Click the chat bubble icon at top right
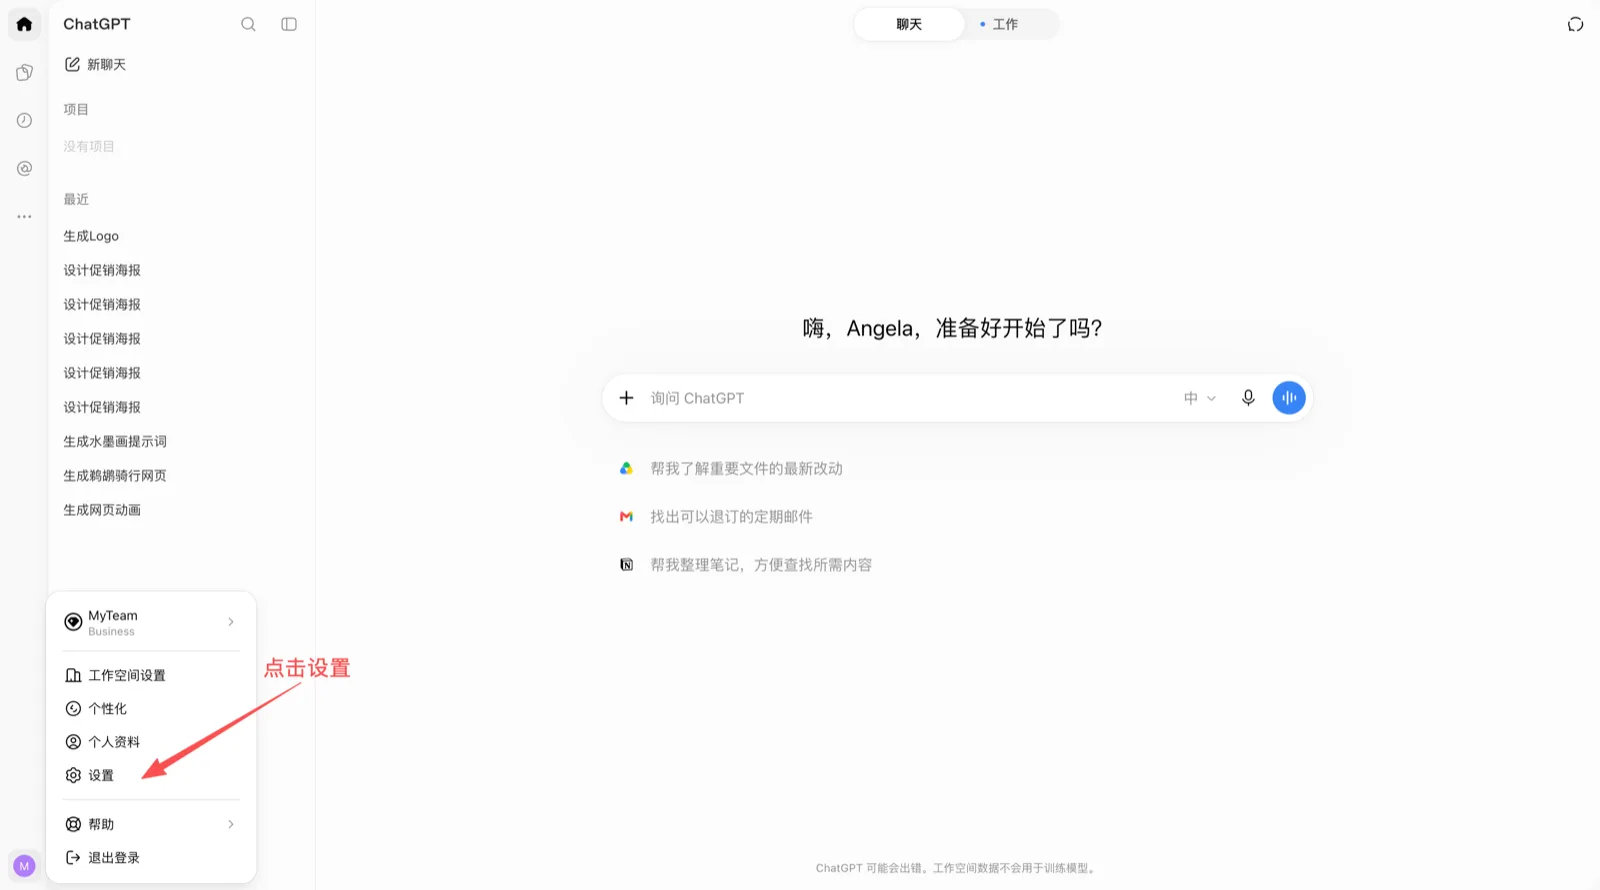This screenshot has width=1600, height=890. coord(1575,24)
